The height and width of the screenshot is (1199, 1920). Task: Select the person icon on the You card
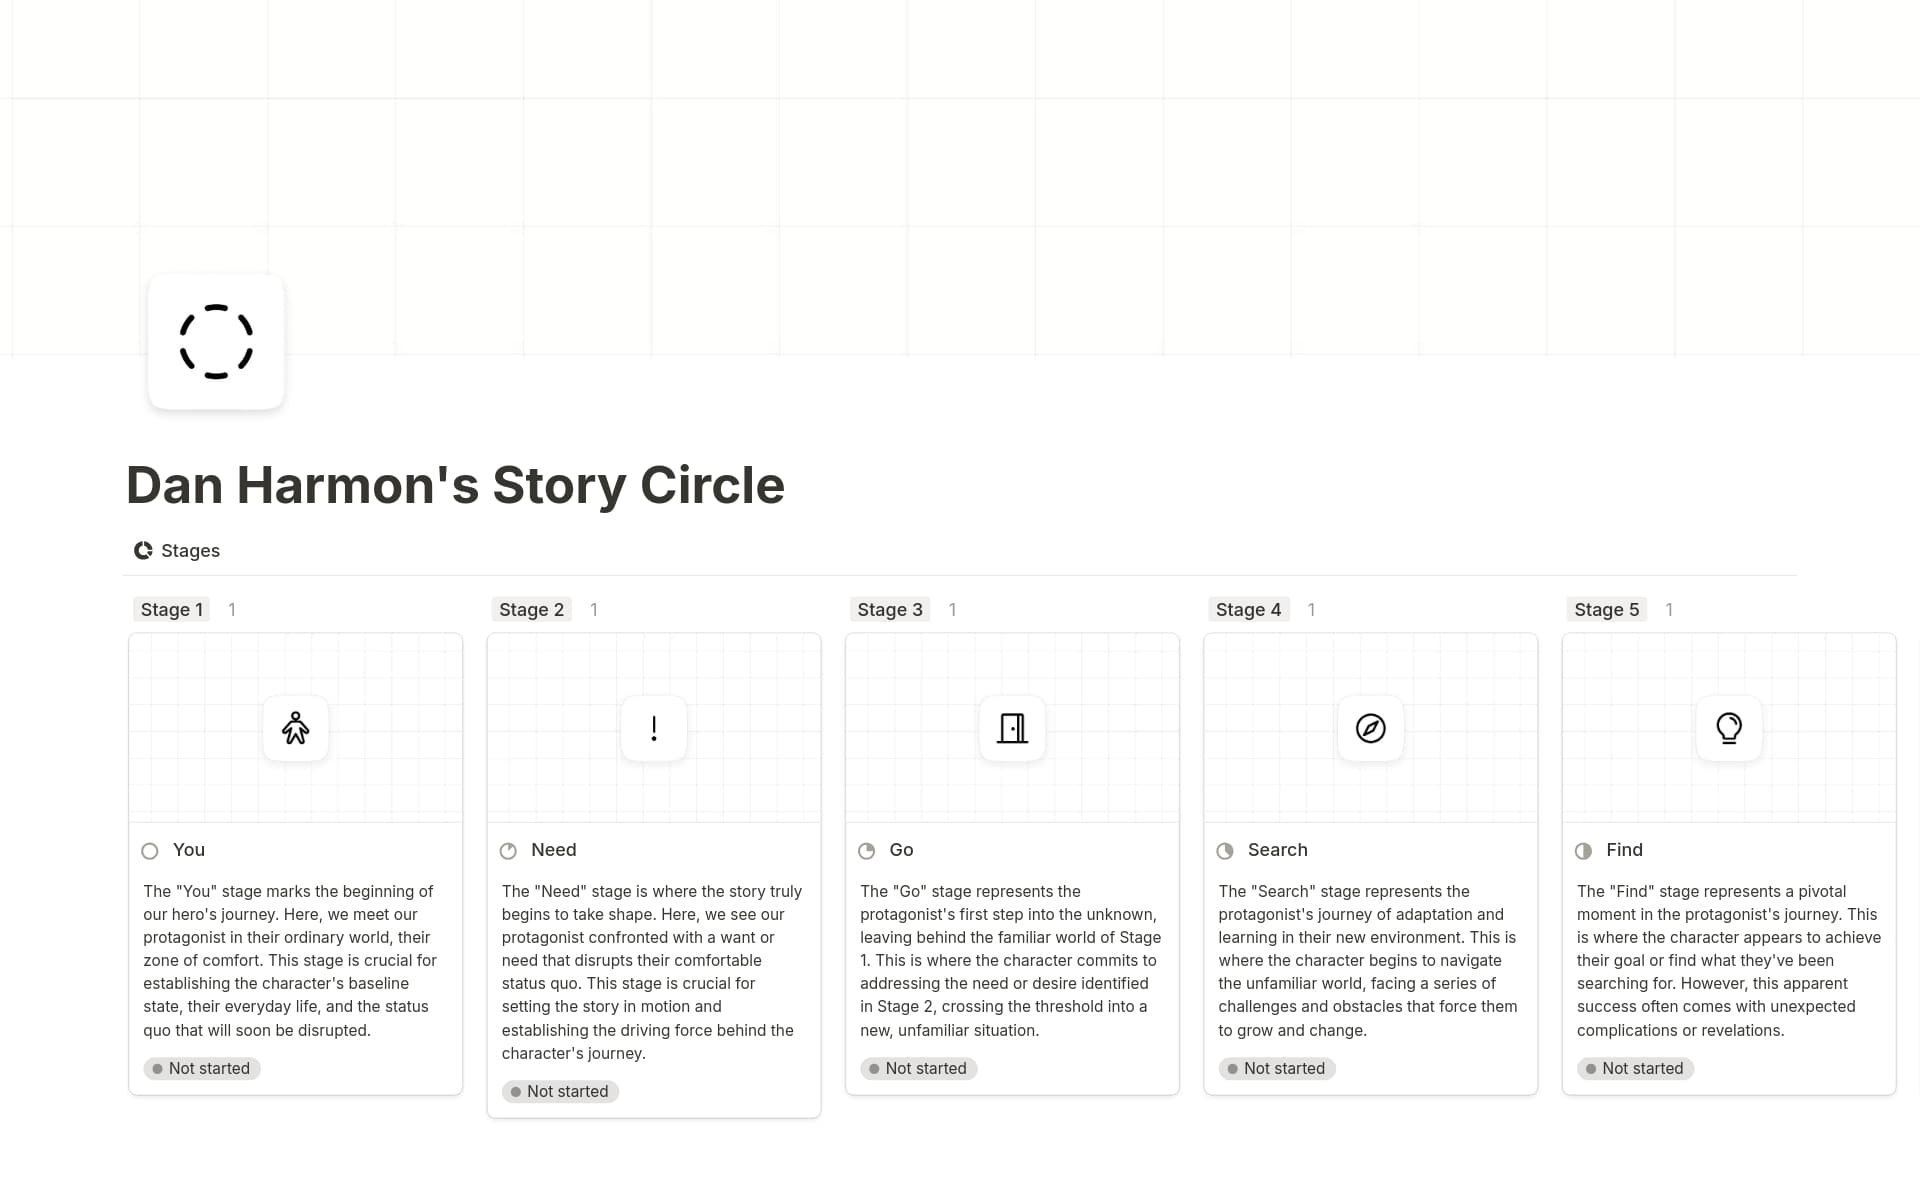[x=295, y=728]
